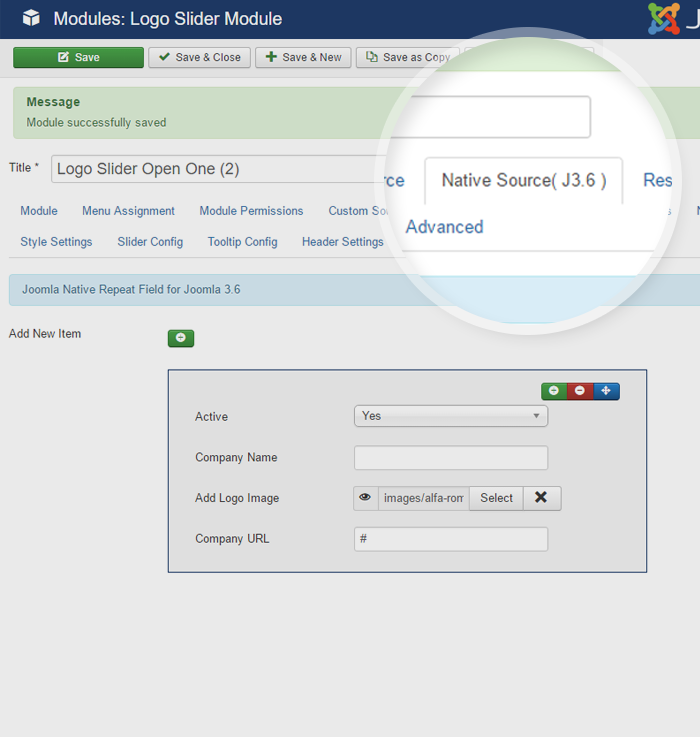Open the Custom Source tab

coord(358,211)
